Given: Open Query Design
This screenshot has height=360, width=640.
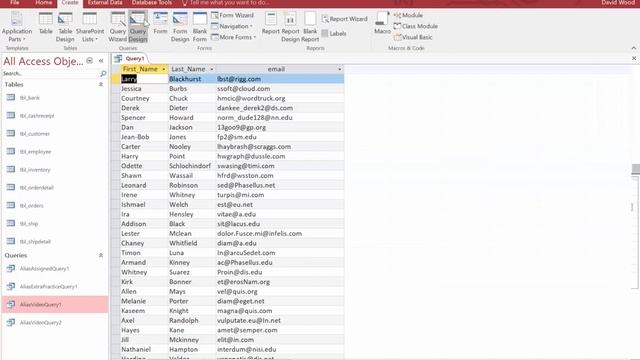Looking at the screenshot, I should tap(138, 27).
